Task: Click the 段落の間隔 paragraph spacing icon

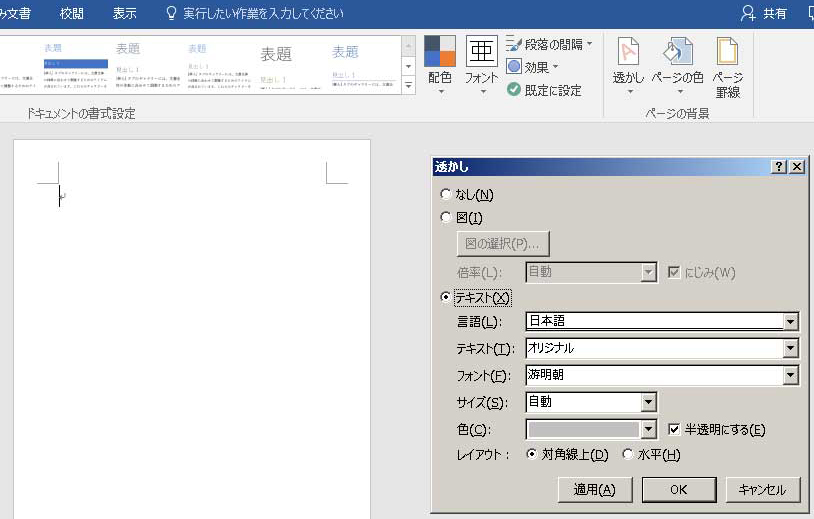Action: point(515,44)
